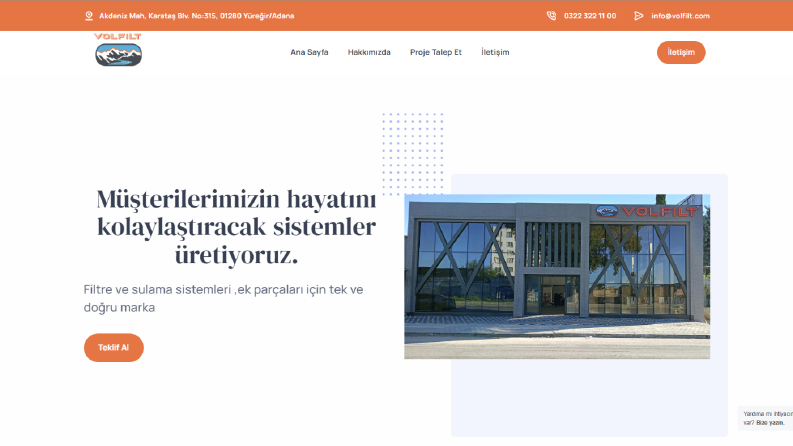Click the phone number 0322 322 11 00
The height and width of the screenshot is (446, 793).
(590, 16)
